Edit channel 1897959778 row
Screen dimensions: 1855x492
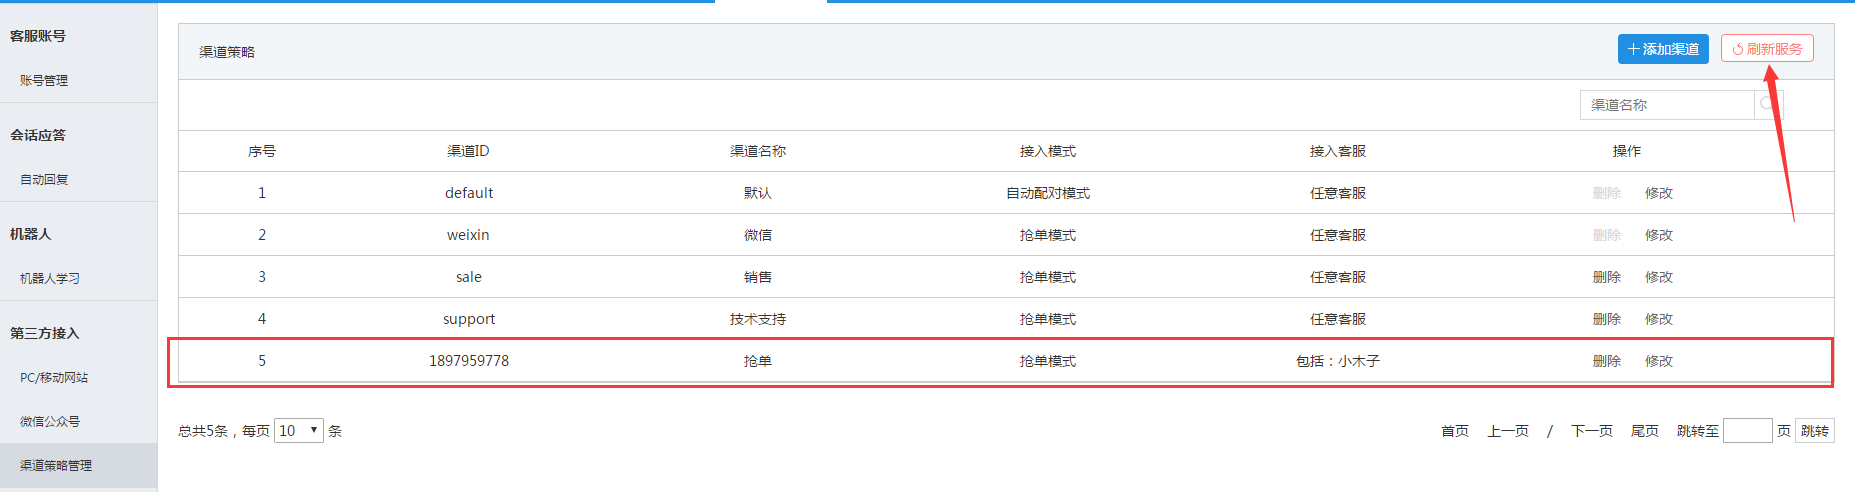1658,361
